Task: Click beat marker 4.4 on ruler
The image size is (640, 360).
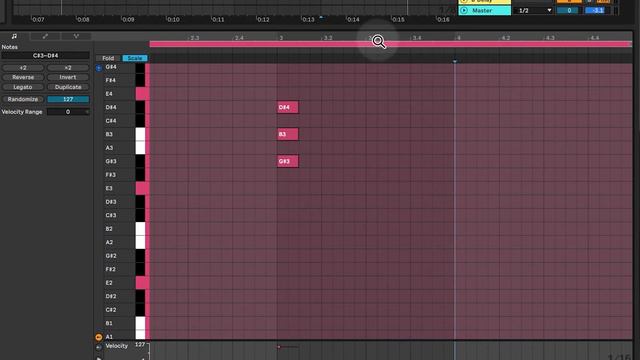Action: [x=595, y=38]
